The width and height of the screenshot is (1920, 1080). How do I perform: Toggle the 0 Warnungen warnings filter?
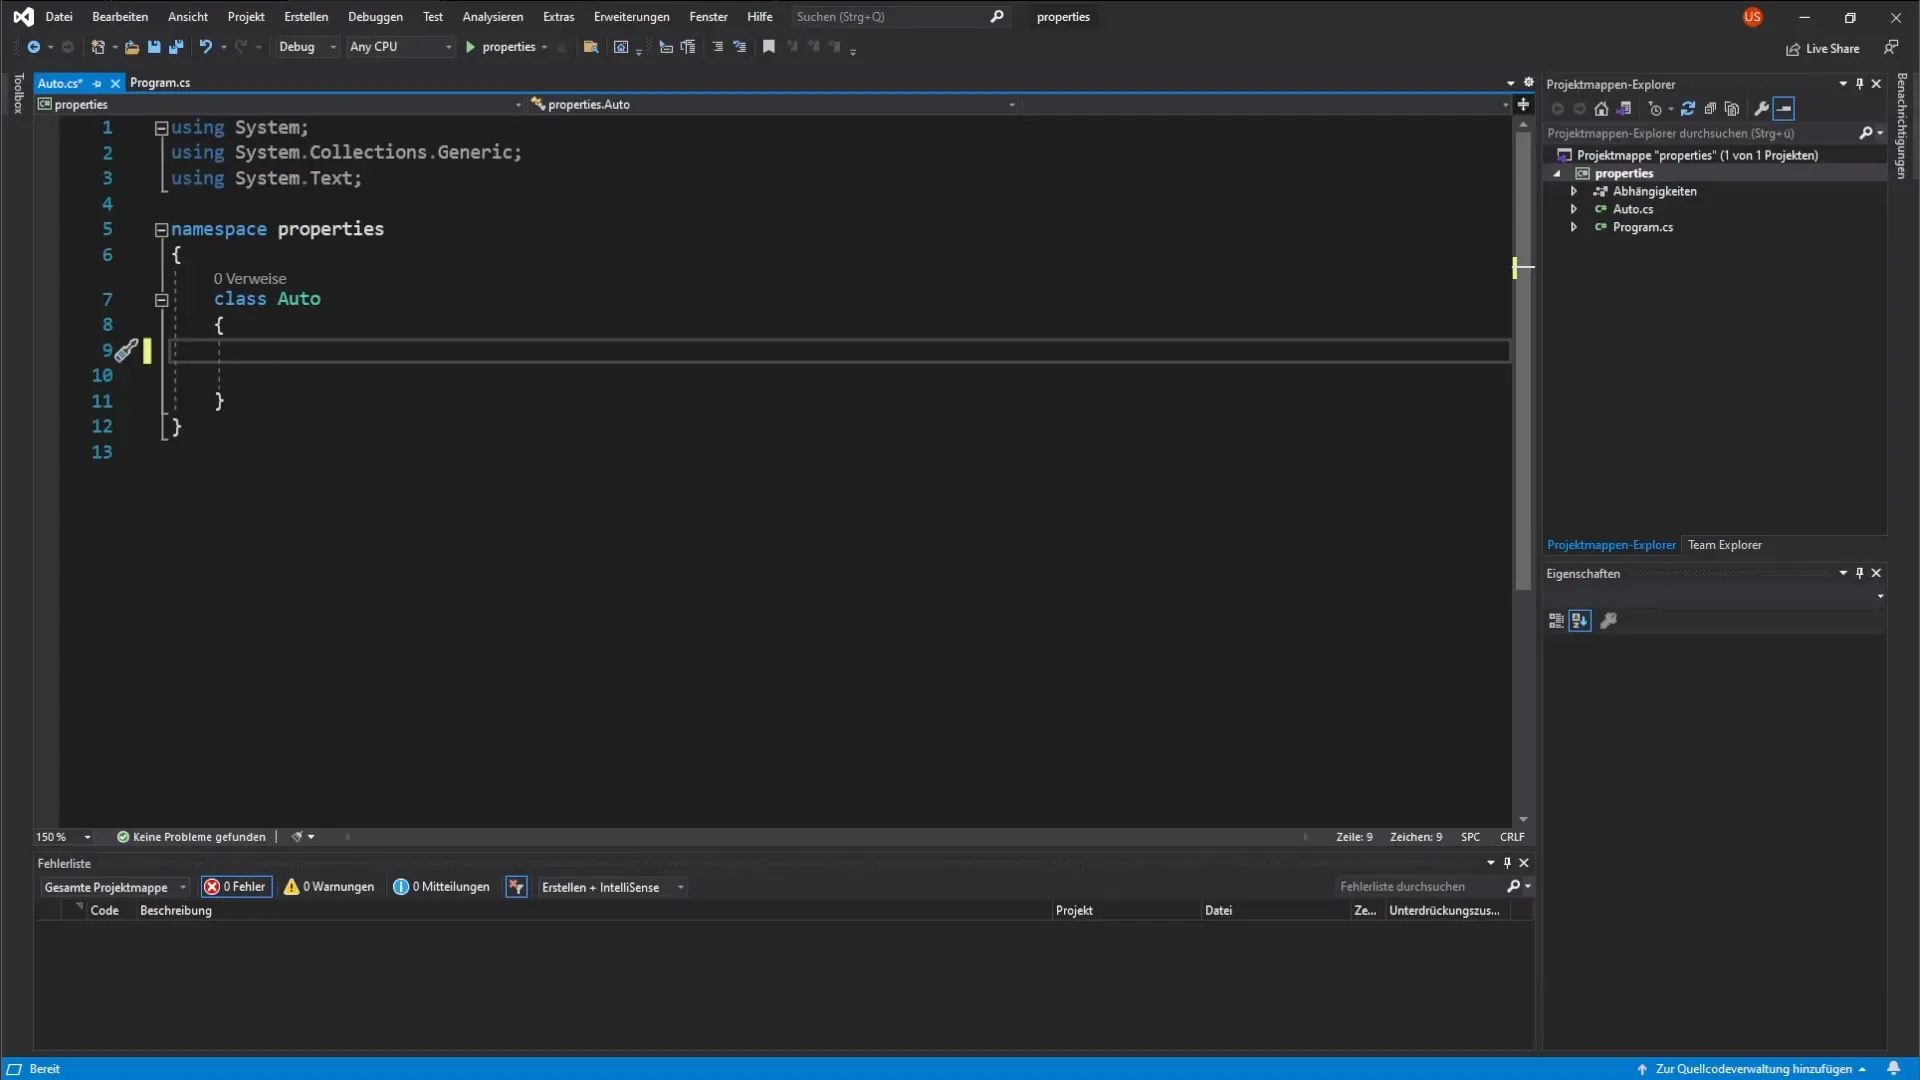point(329,887)
